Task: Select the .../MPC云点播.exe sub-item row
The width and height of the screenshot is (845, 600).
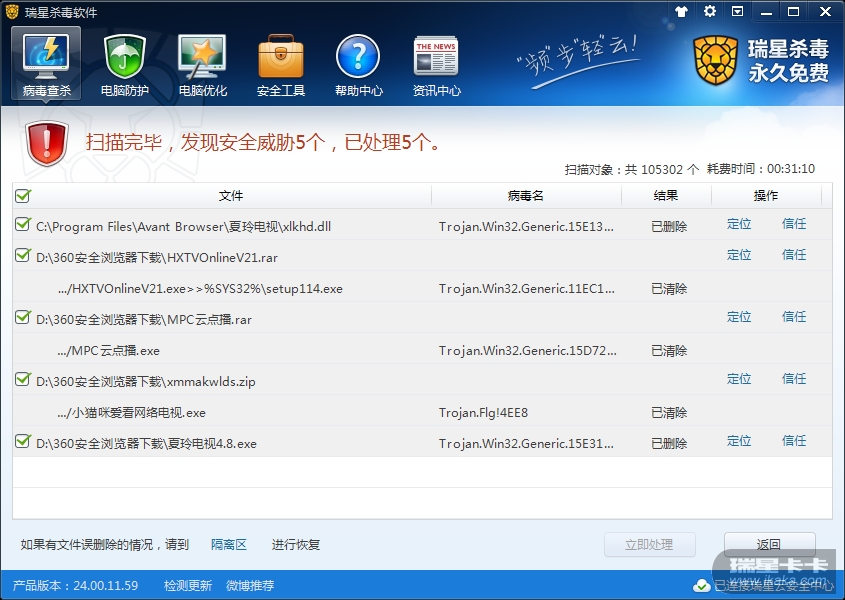Action: [x=422, y=348]
